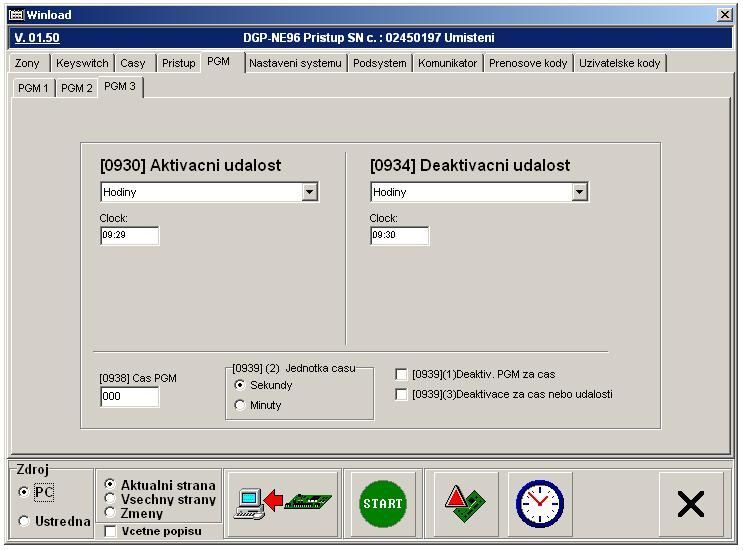Click the V. 01.50 version link
This screenshot has width=743, height=550.
coord(37,38)
